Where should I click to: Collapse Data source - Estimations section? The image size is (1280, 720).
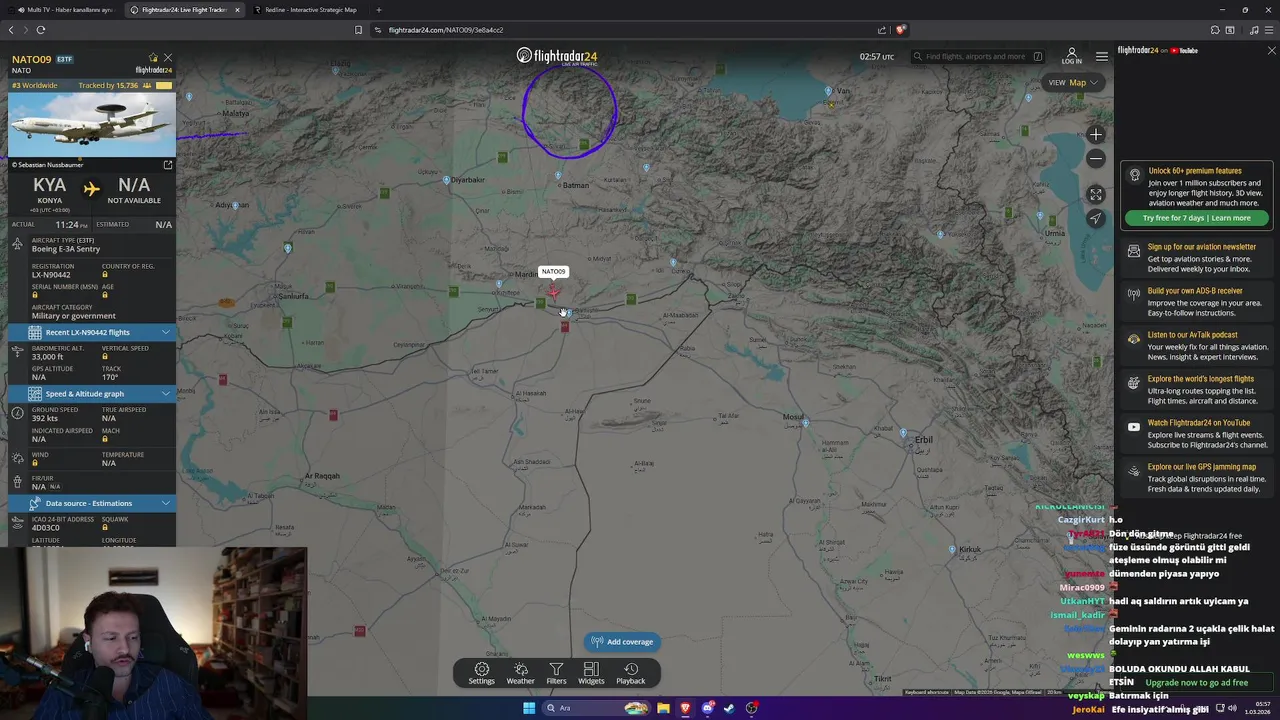[x=166, y=503]
